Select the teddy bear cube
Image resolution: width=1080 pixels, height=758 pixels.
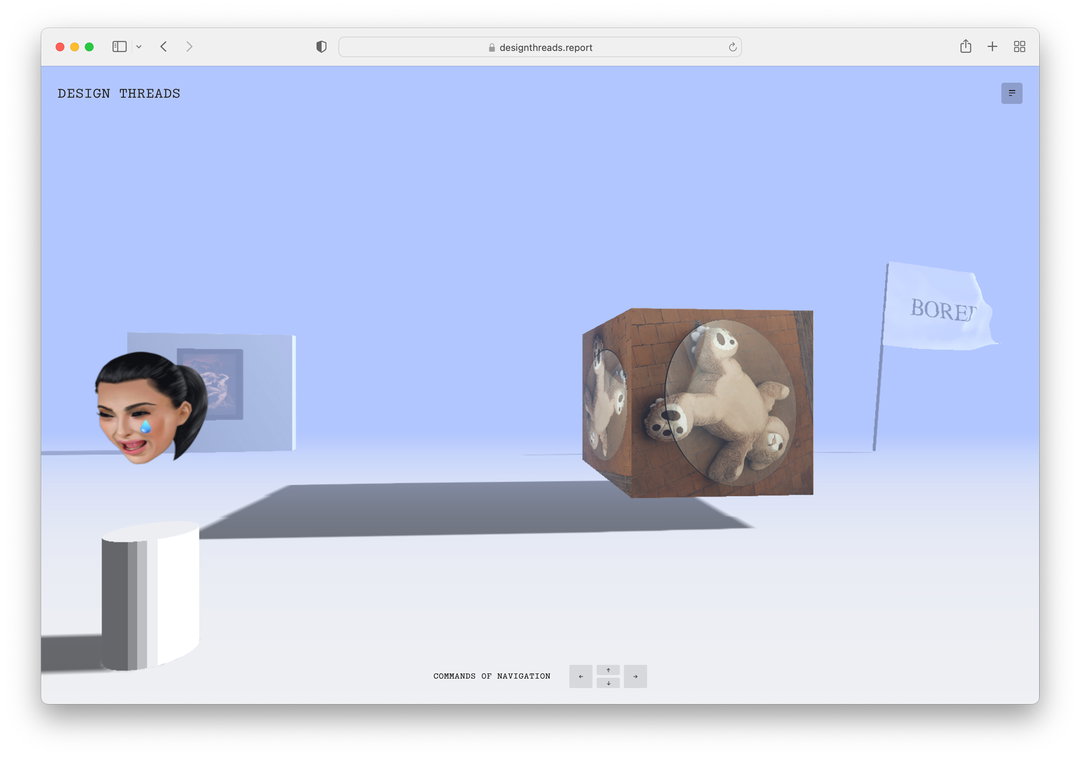[x=698, y=402]
